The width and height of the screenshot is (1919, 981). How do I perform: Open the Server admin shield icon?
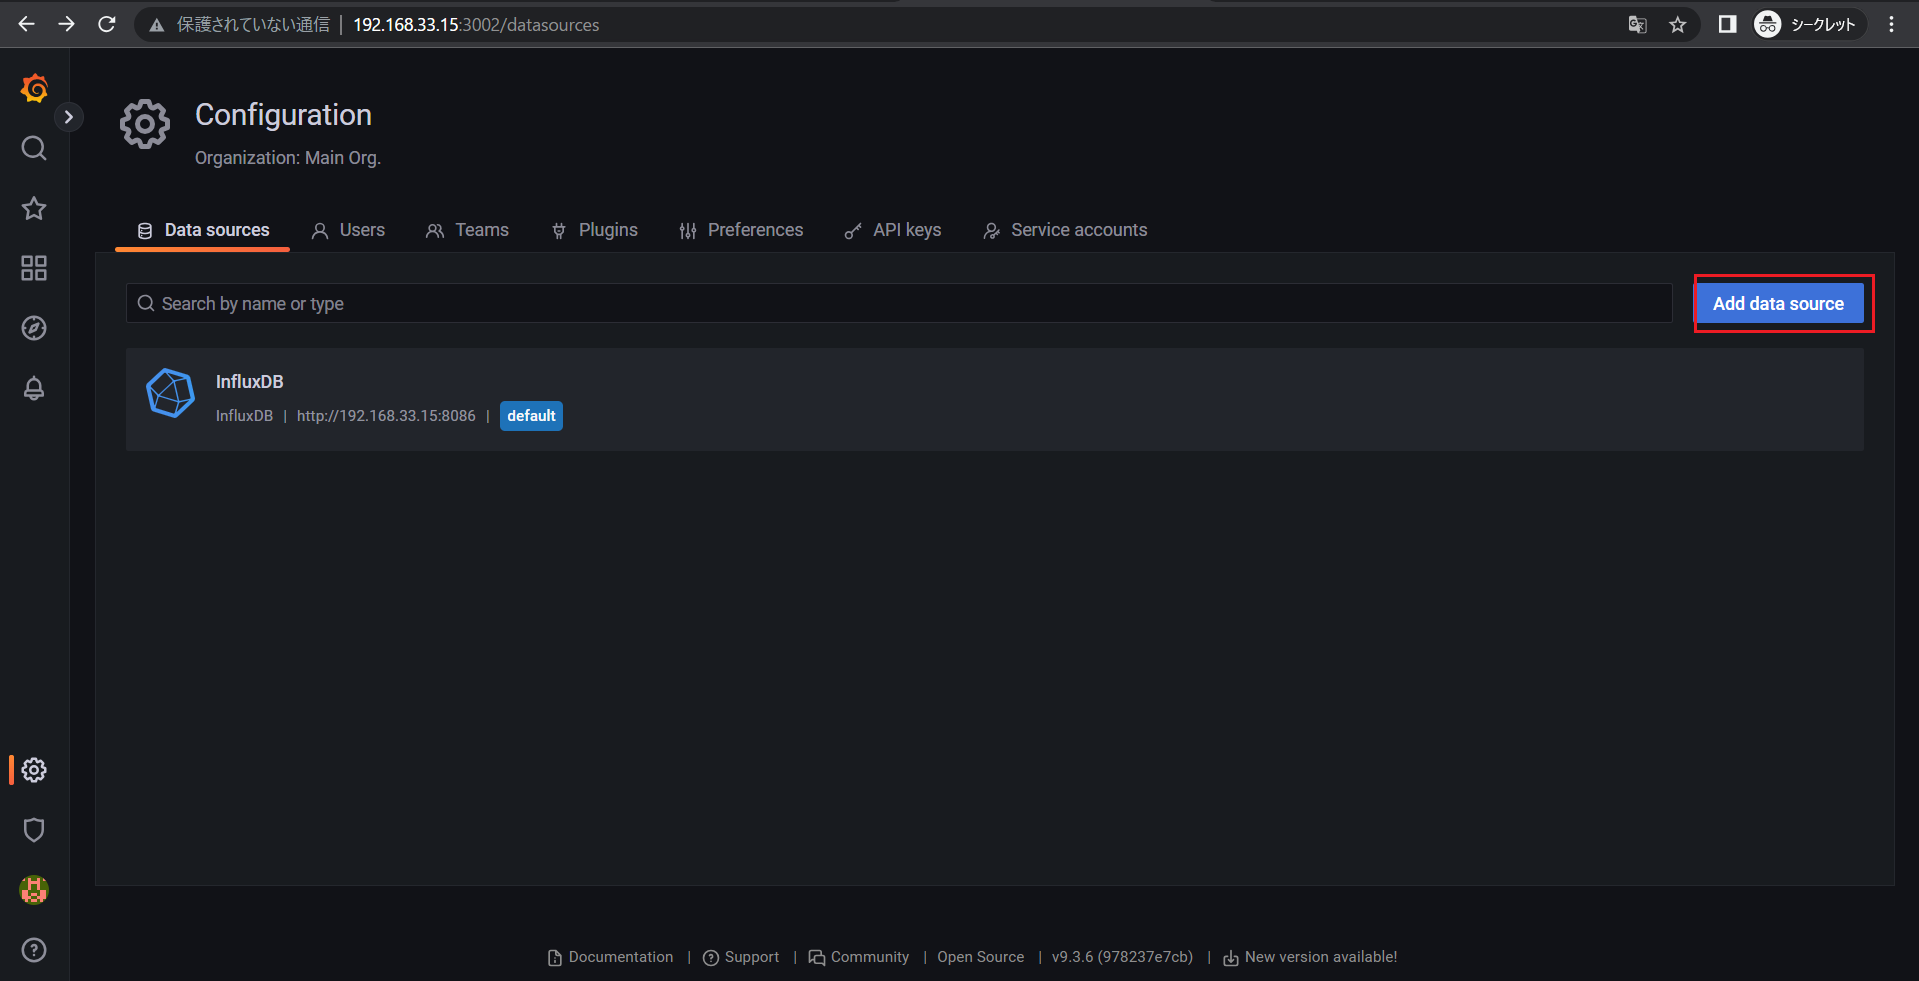coord(34,830)
